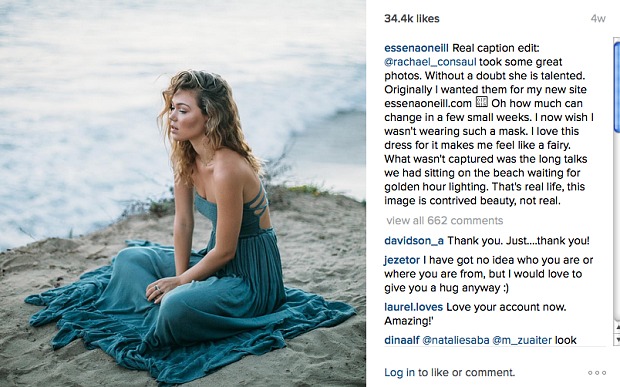Click the comments scrollbar thumb
This screenshot has width=620, height=387.
pyautogui.click(x=617, y=85)
